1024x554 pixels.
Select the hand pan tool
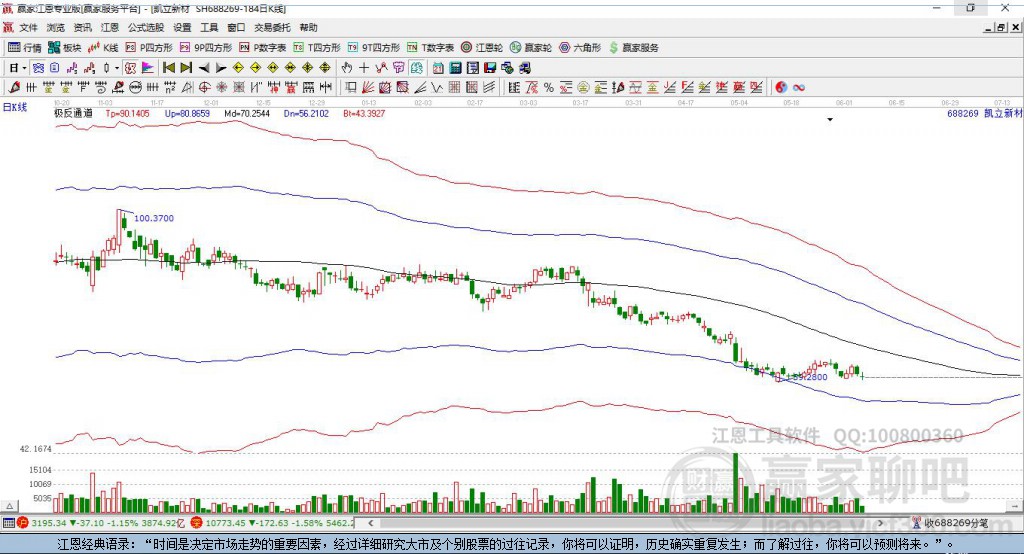tap(347, 68)
